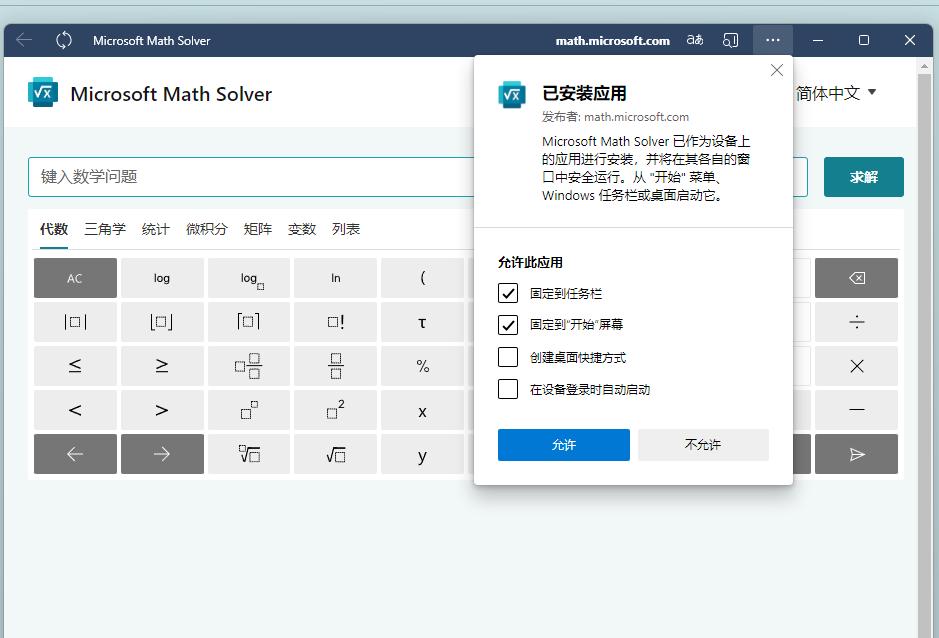The image size is (939, 638).
Task: Select the tau constant key
Action: click(421, 321)
